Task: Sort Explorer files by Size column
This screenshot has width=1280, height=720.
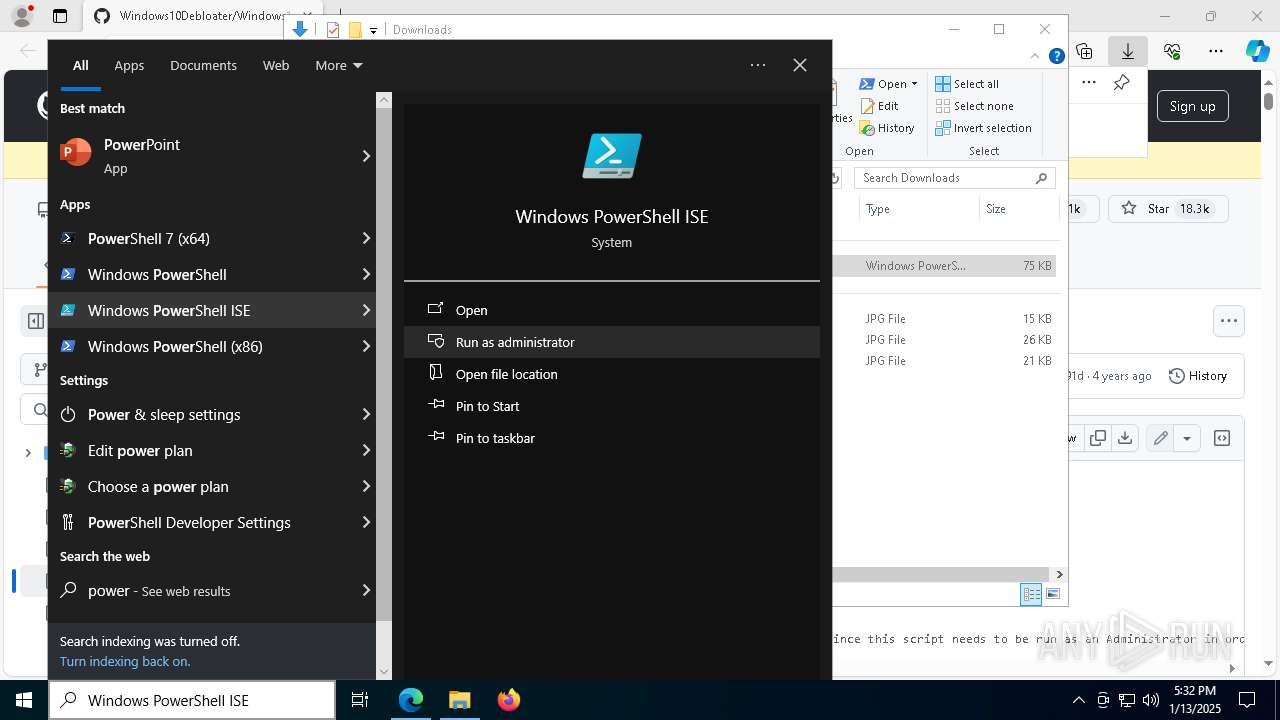Action: pyautogui.click(x=1018, y=209)
